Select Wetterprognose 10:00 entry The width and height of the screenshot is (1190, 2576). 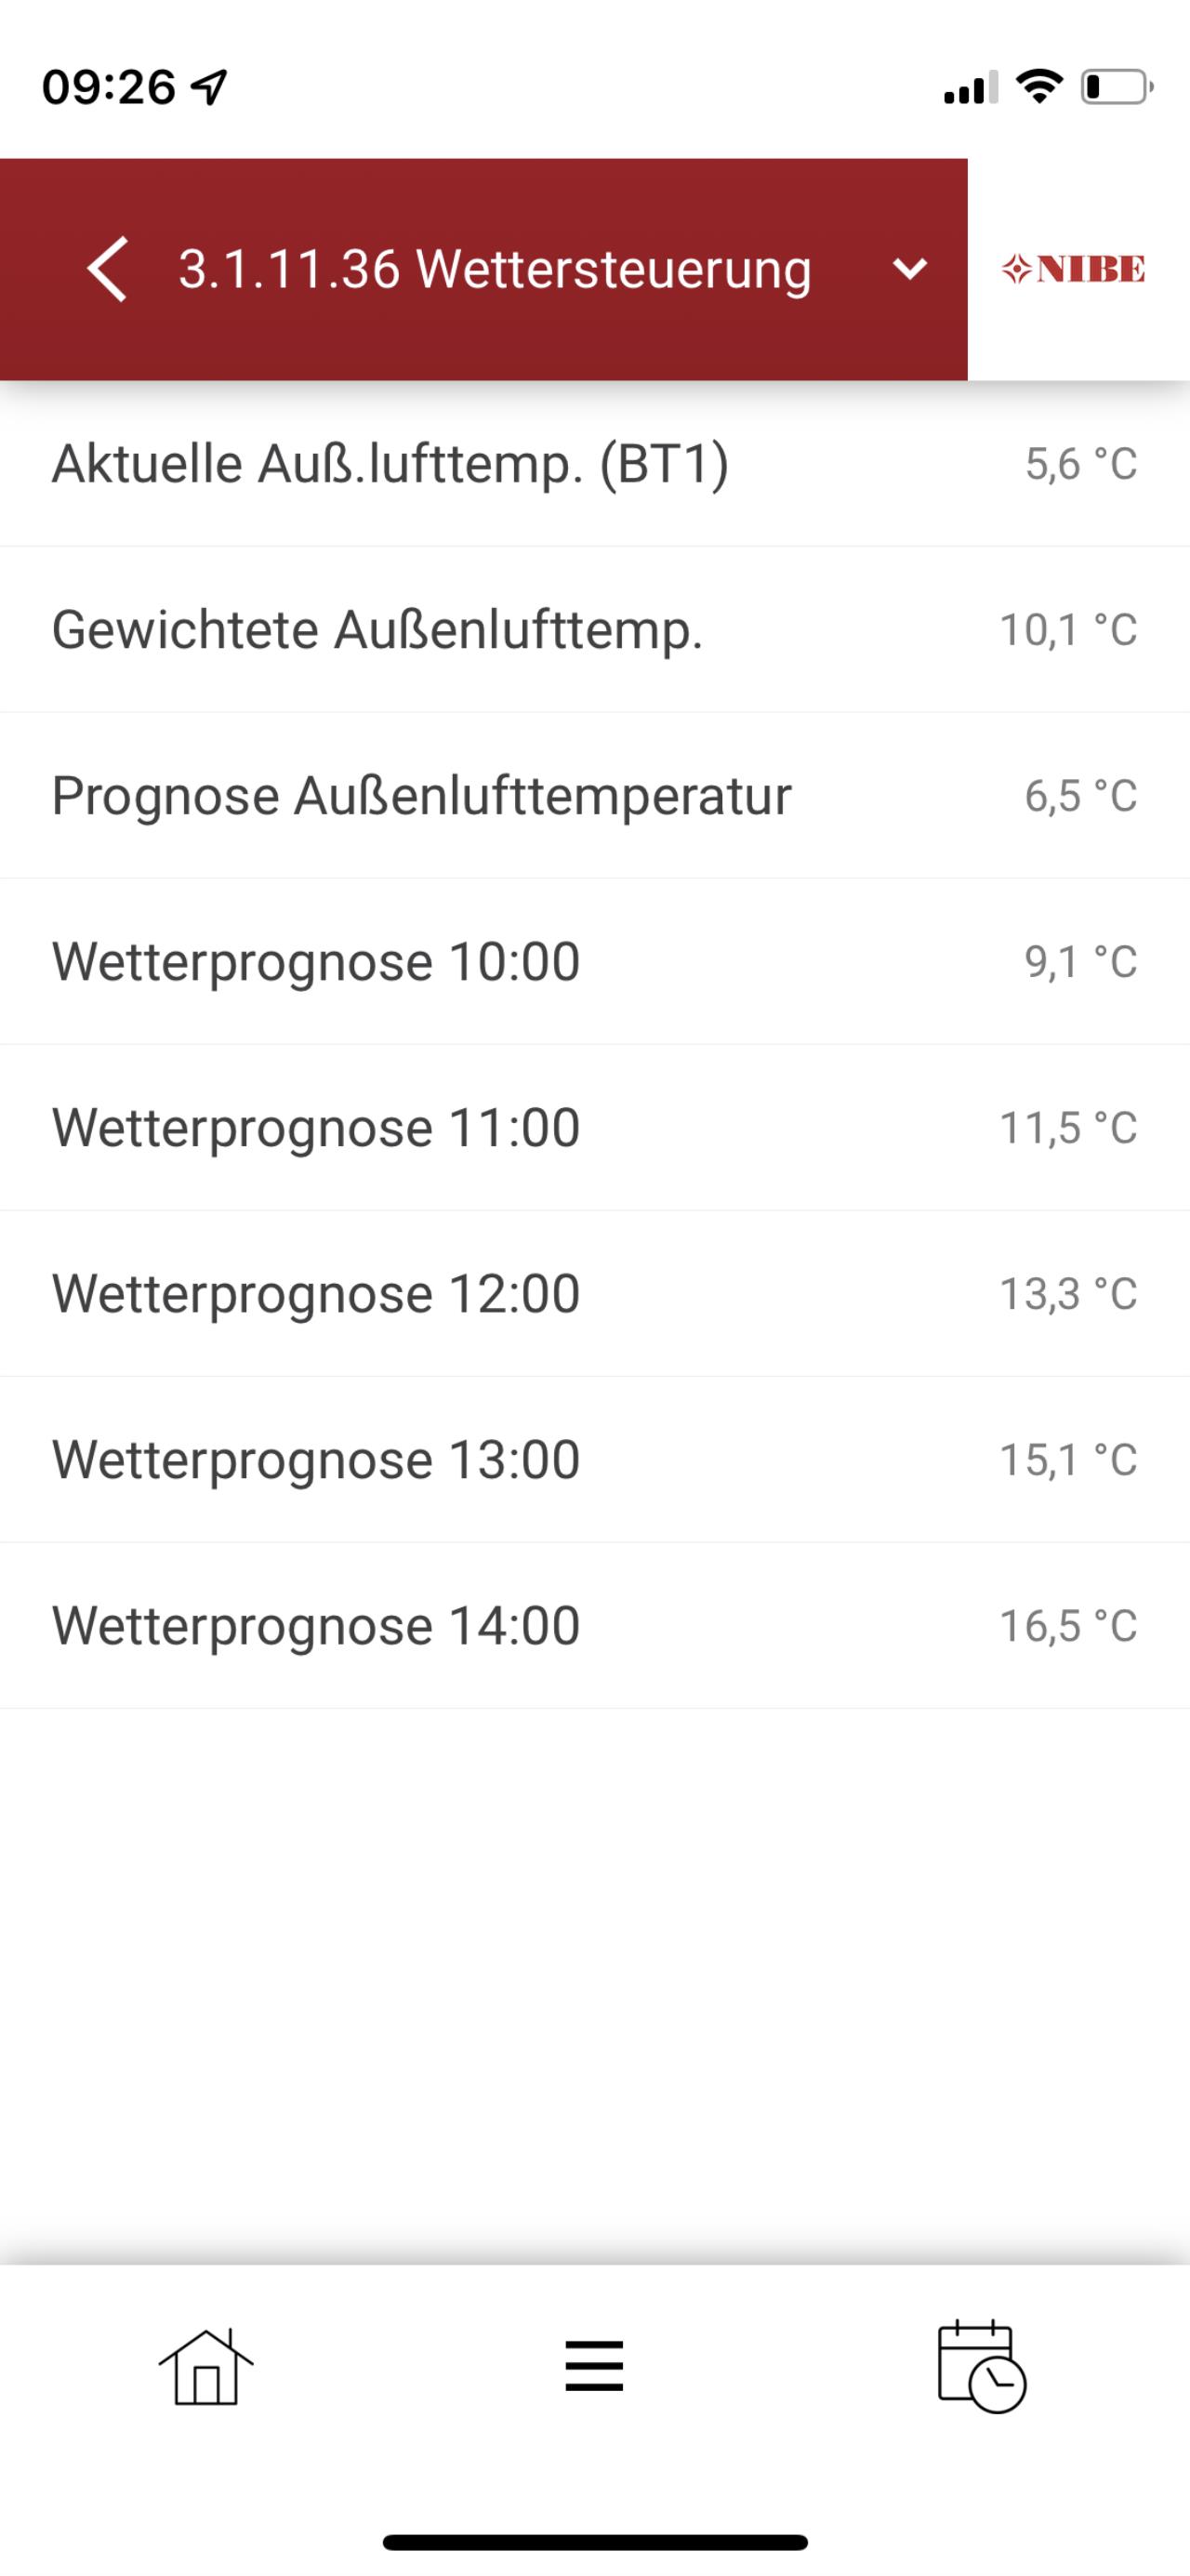tap(595, 962)
